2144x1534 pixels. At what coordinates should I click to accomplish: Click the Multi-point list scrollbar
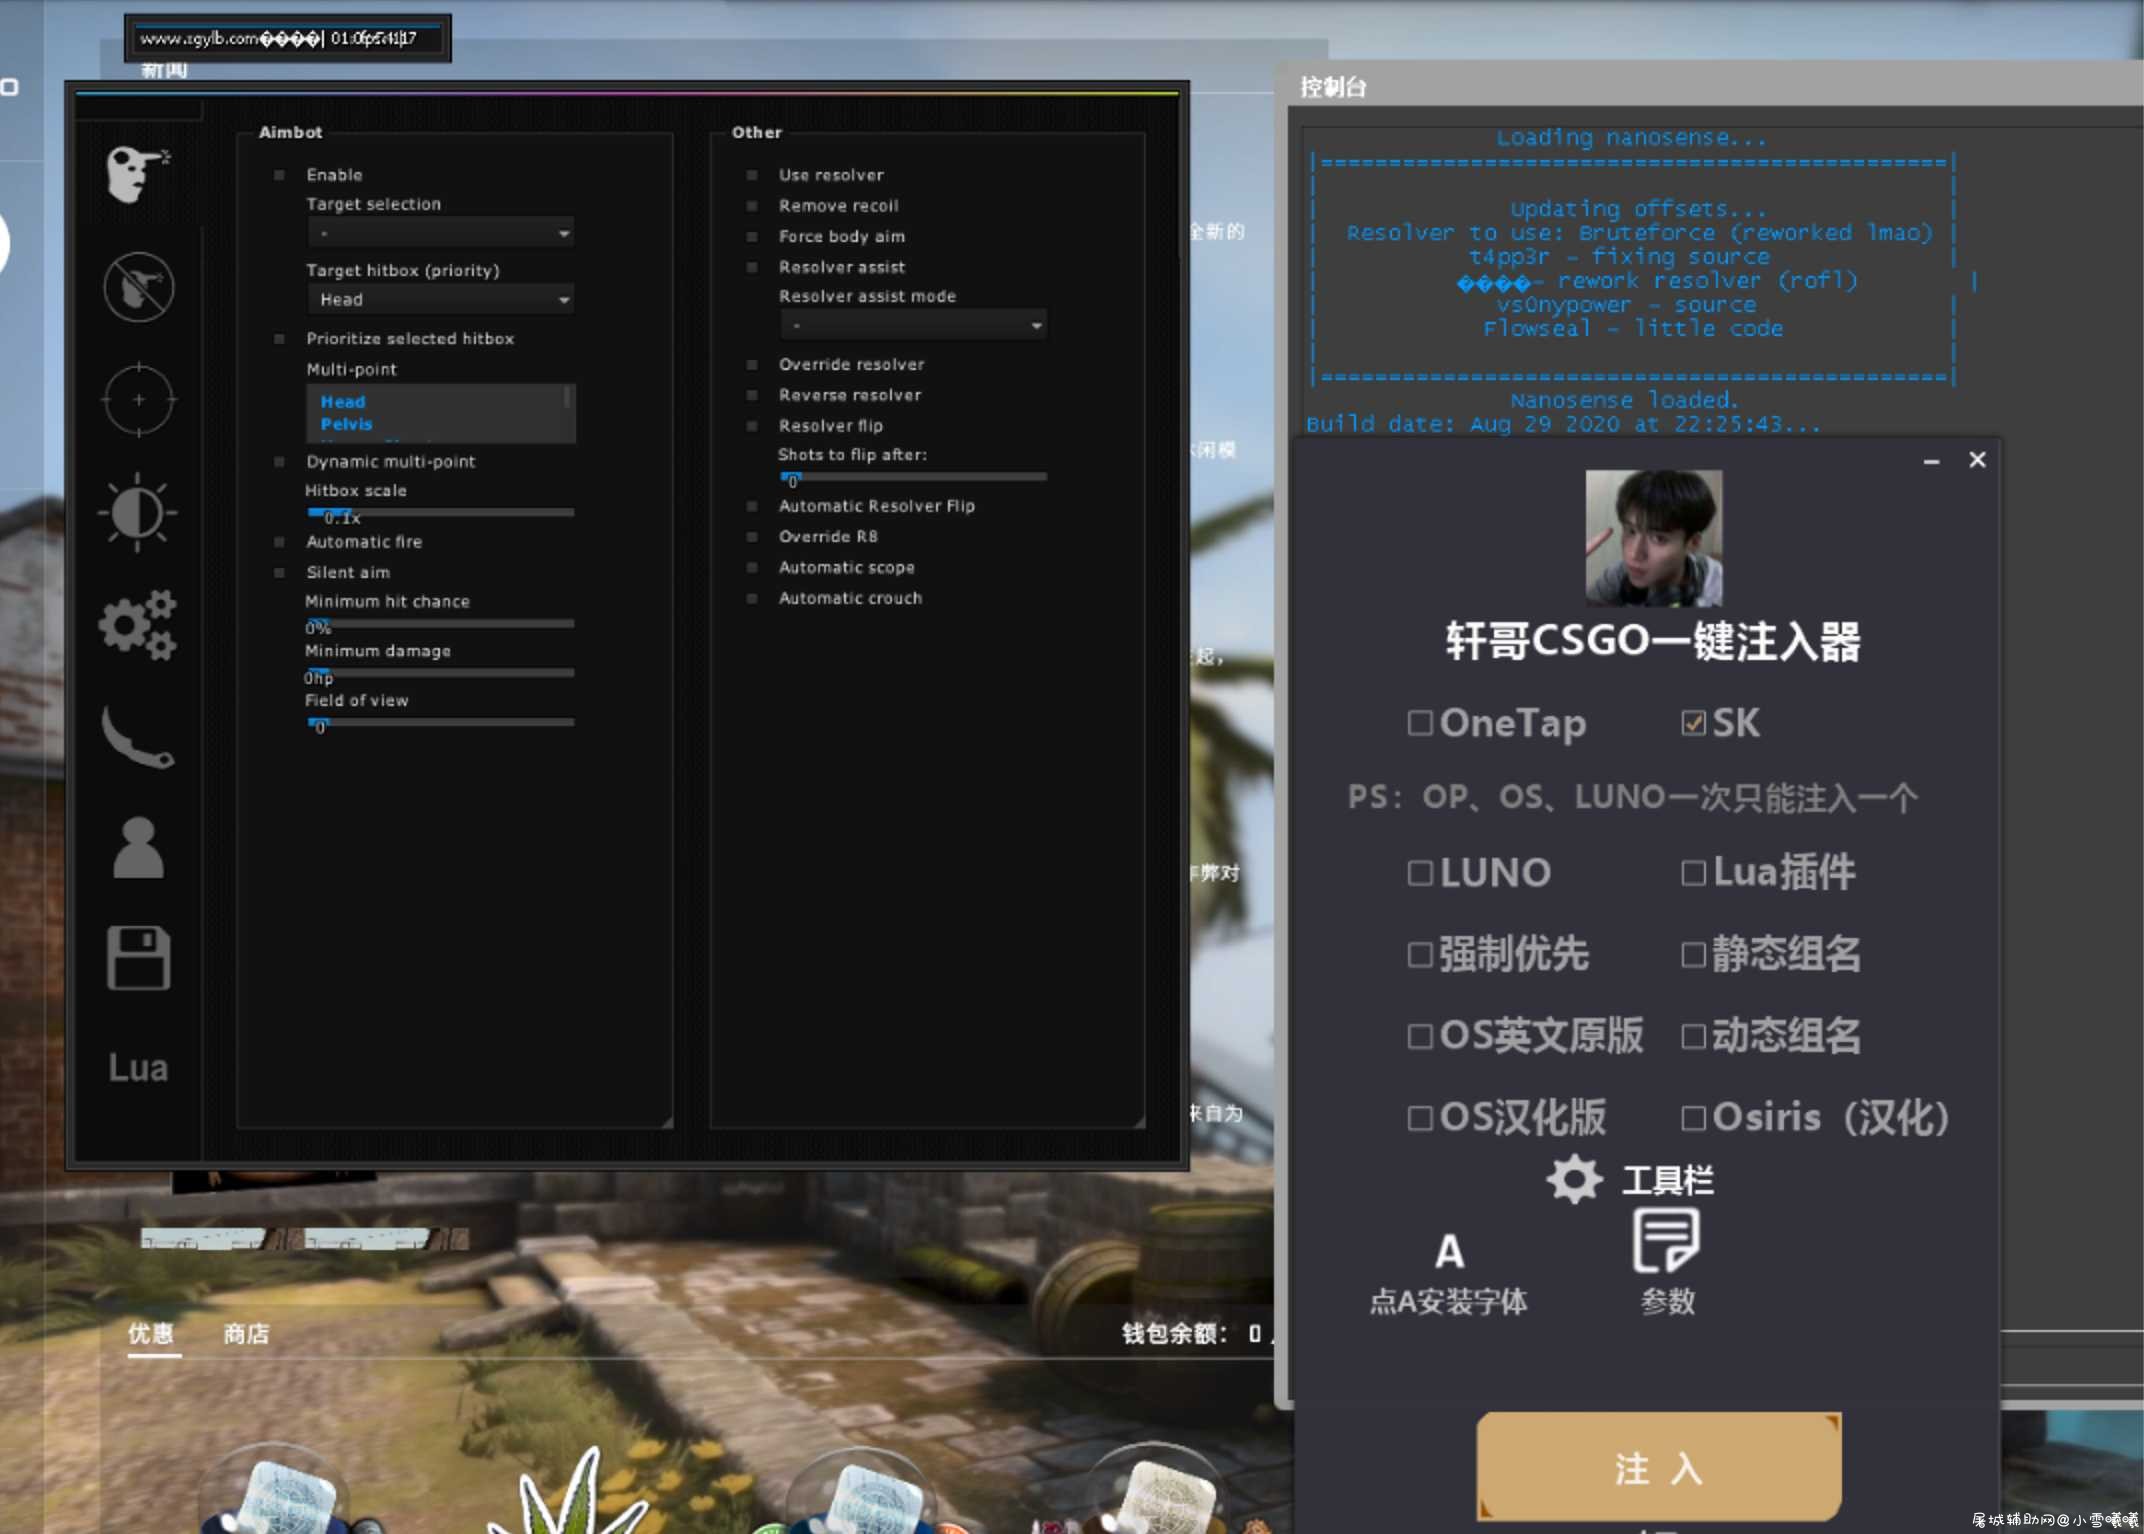(x=567, y=398)
